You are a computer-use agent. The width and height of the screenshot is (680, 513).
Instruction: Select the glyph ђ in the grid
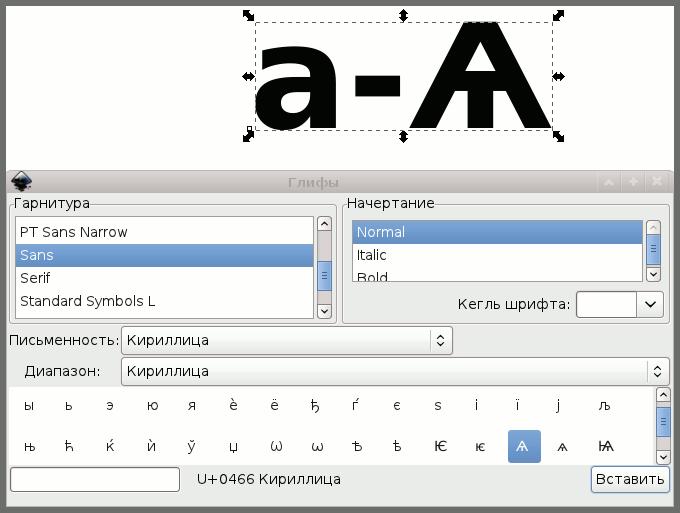(315, 406)
